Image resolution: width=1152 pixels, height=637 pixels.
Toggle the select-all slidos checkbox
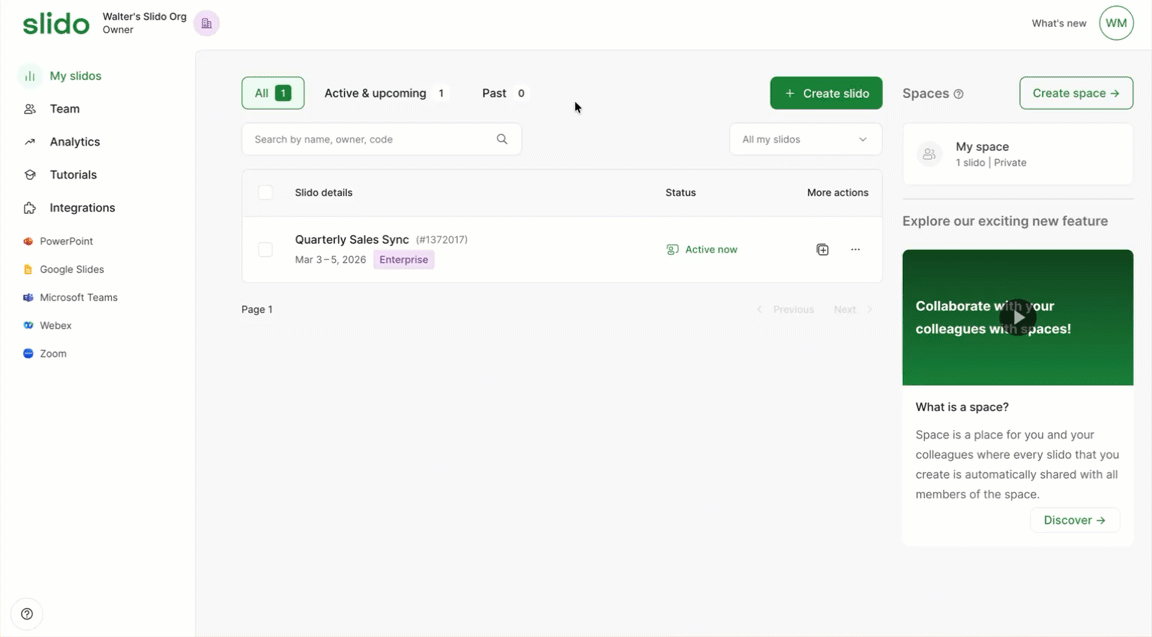pos(265,192)
